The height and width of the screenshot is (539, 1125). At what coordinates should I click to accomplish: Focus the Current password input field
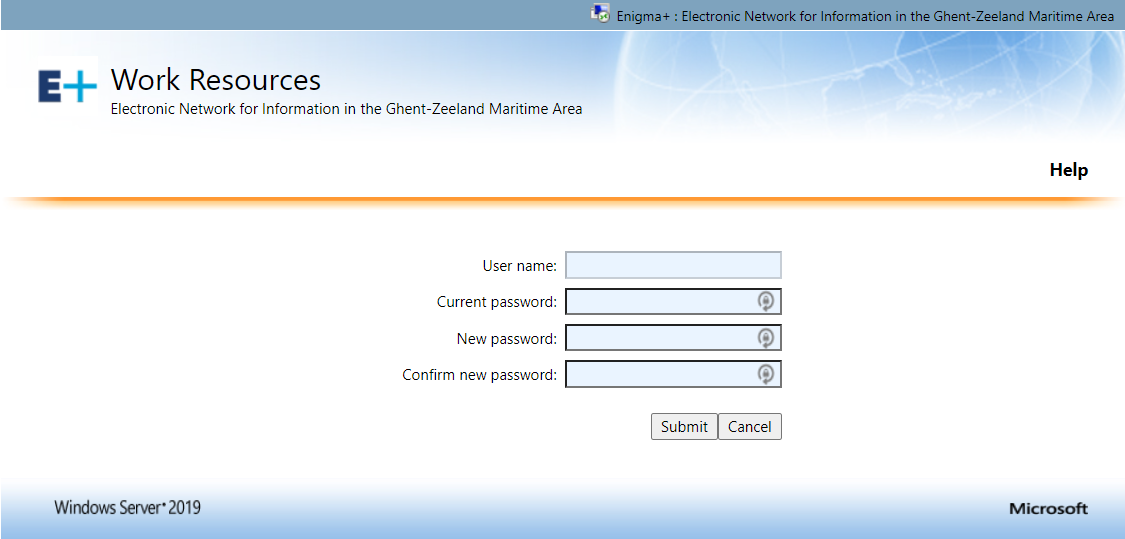(x=660, y=302)
